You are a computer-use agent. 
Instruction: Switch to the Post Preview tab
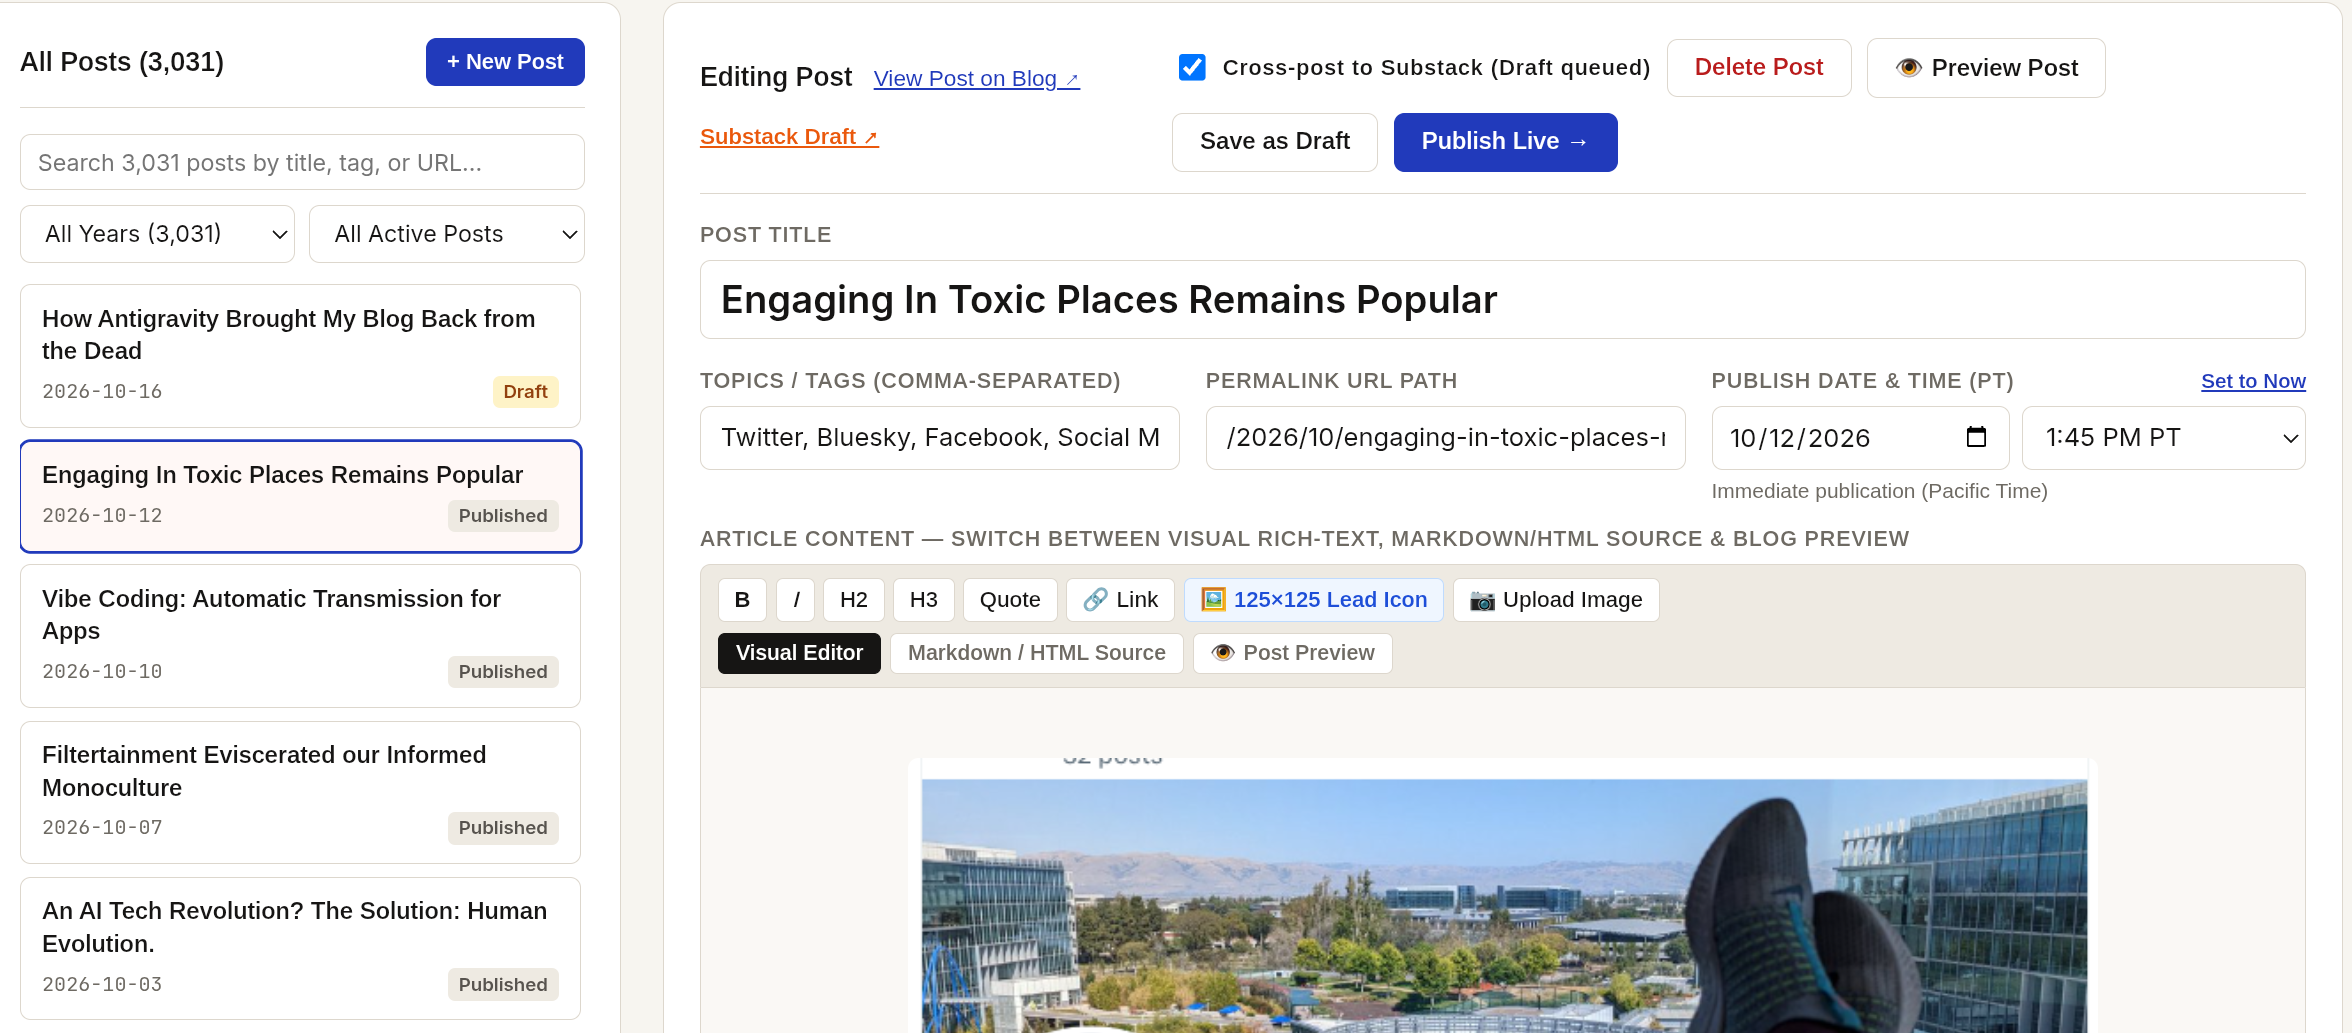coord(1293,653)
